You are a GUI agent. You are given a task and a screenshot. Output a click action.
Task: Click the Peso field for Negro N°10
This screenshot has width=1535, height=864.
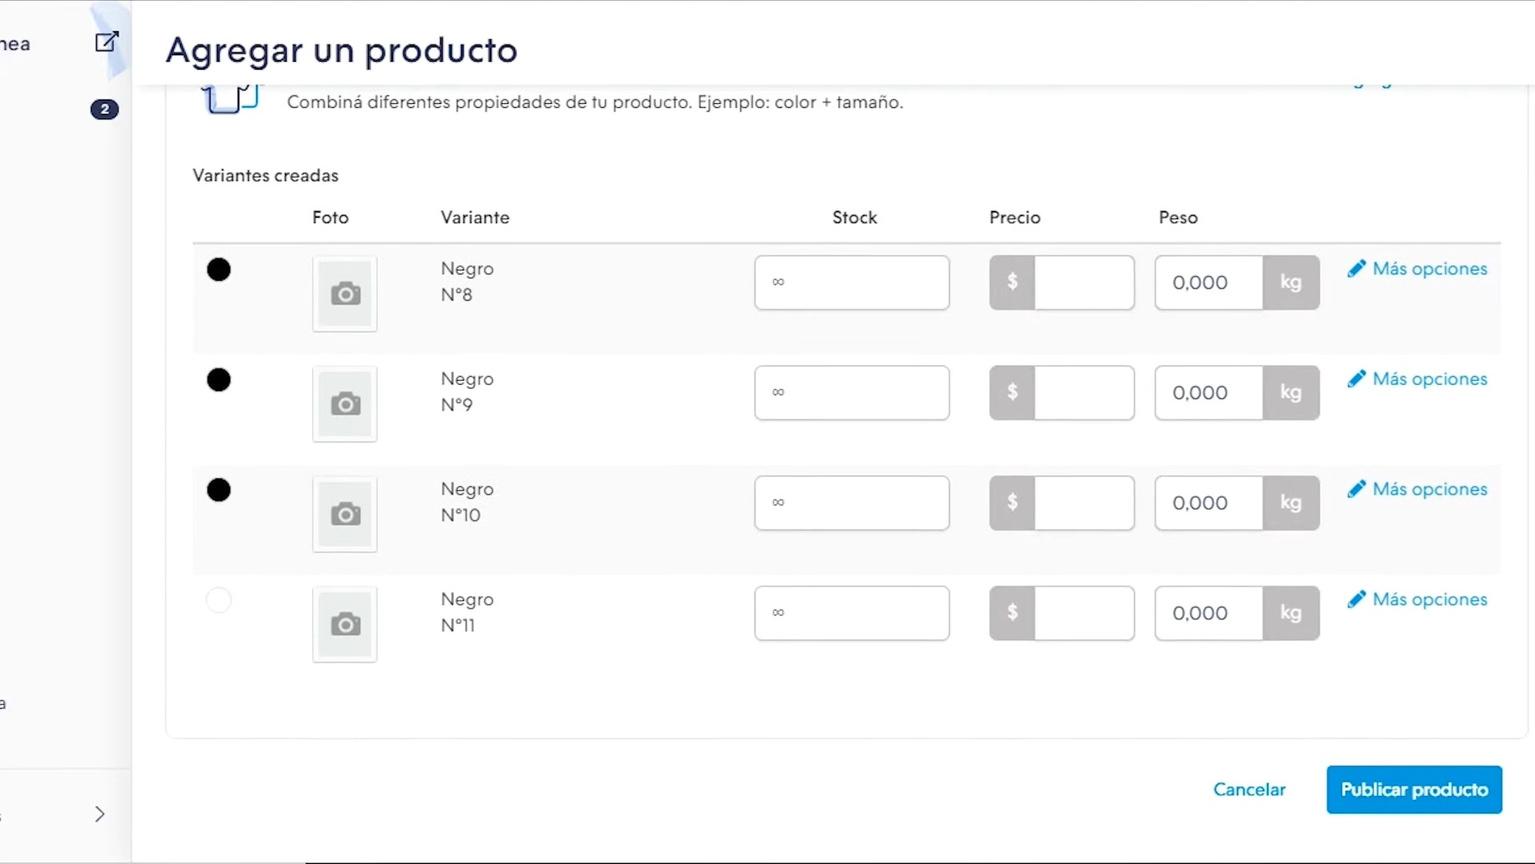click(1208, 503)
